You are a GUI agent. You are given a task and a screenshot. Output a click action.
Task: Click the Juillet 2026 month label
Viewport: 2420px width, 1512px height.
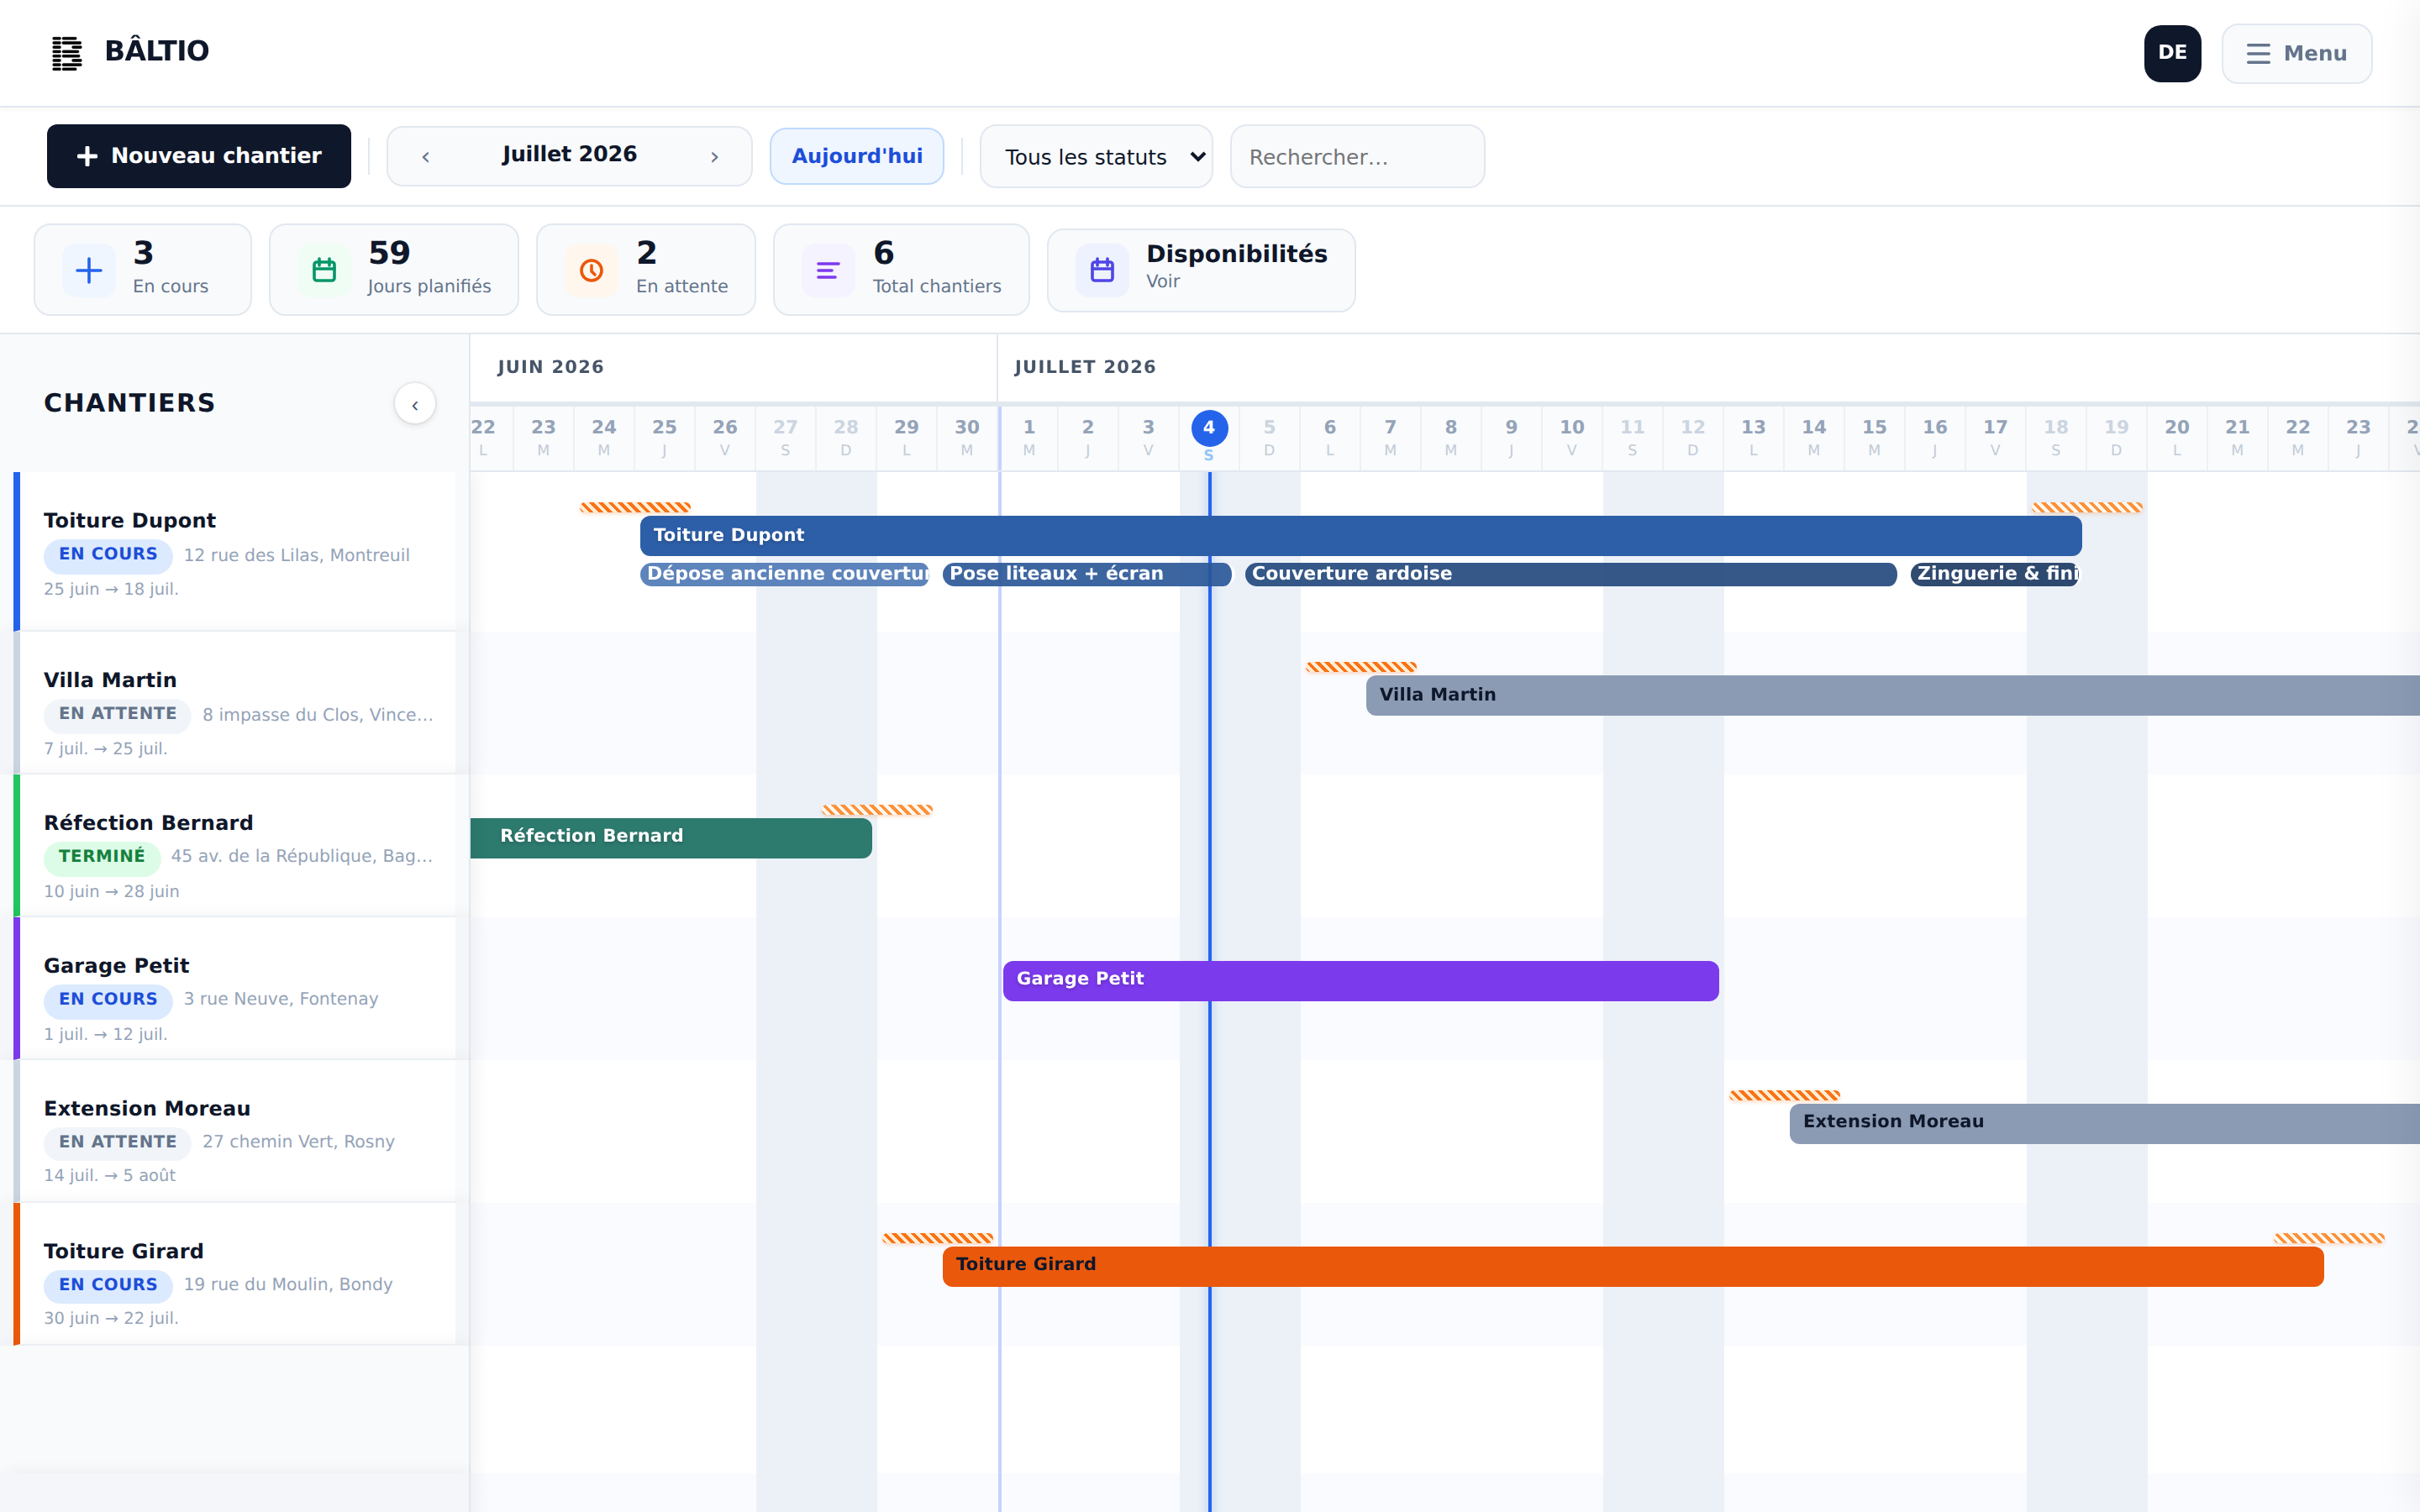point(570,154)
